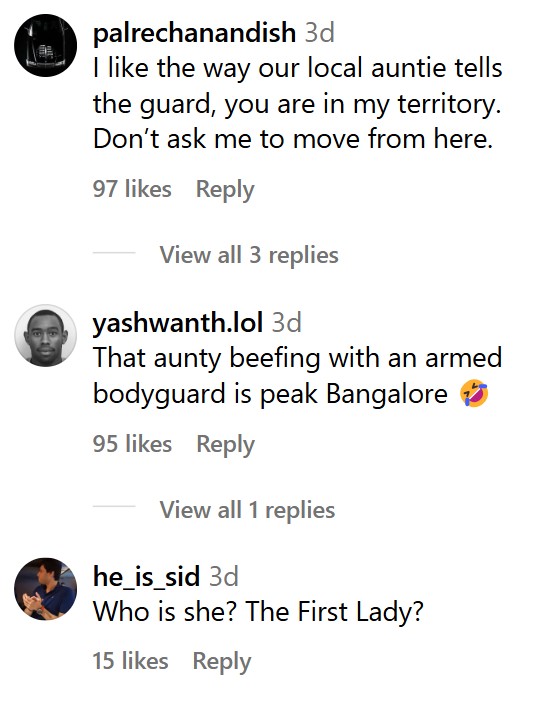Image resolution: width=533 pixels, height=711 pixels.
Task: Open yashwanth.lol's profile avatar
Action: pyautogui.click(x=45, y=336)
